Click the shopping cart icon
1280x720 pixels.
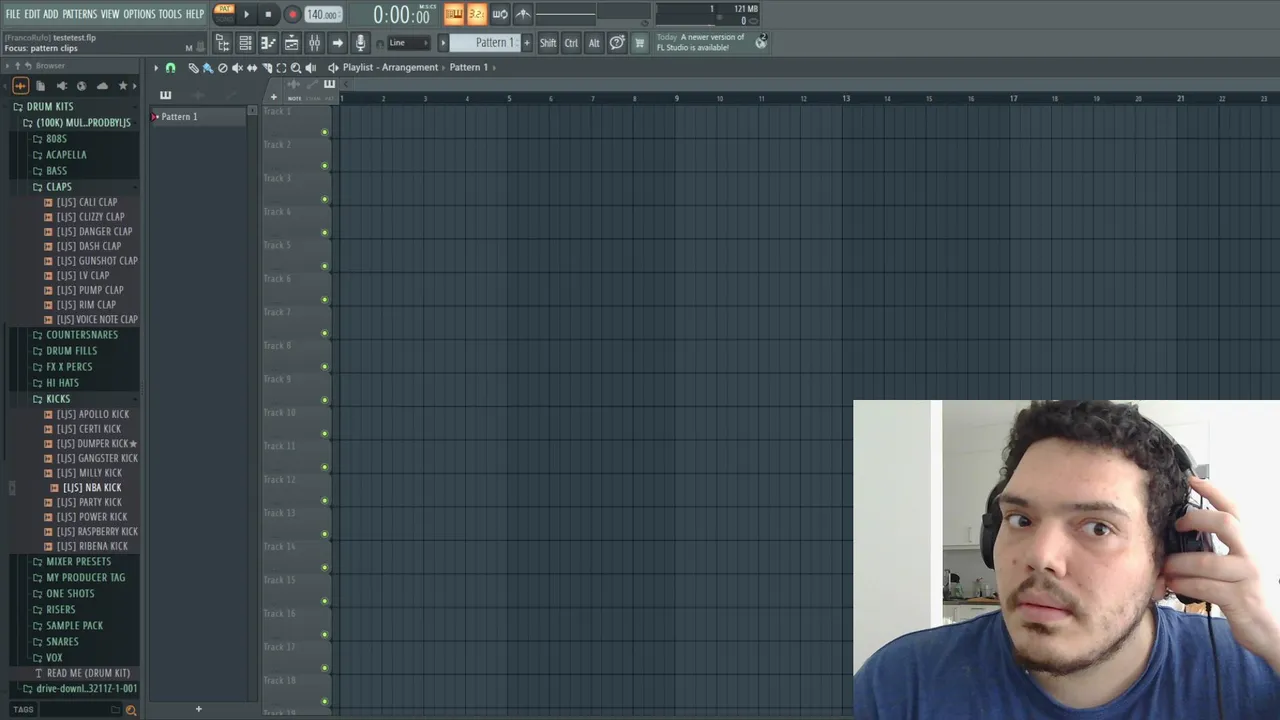[x=639, y=43]
